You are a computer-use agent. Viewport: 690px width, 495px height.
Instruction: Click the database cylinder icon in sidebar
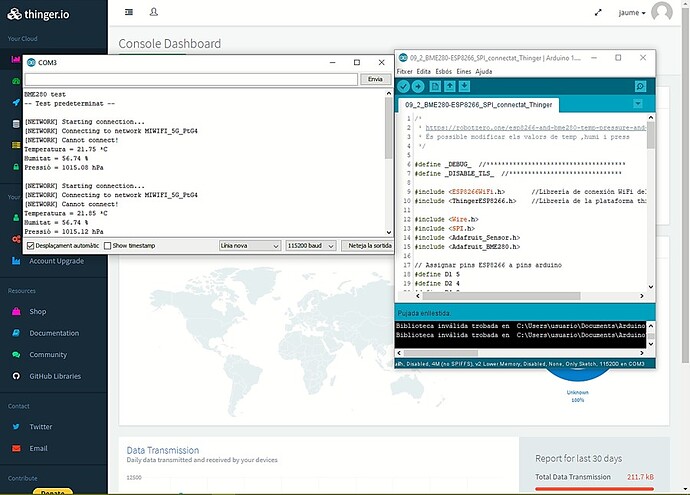tap(16, 124)
